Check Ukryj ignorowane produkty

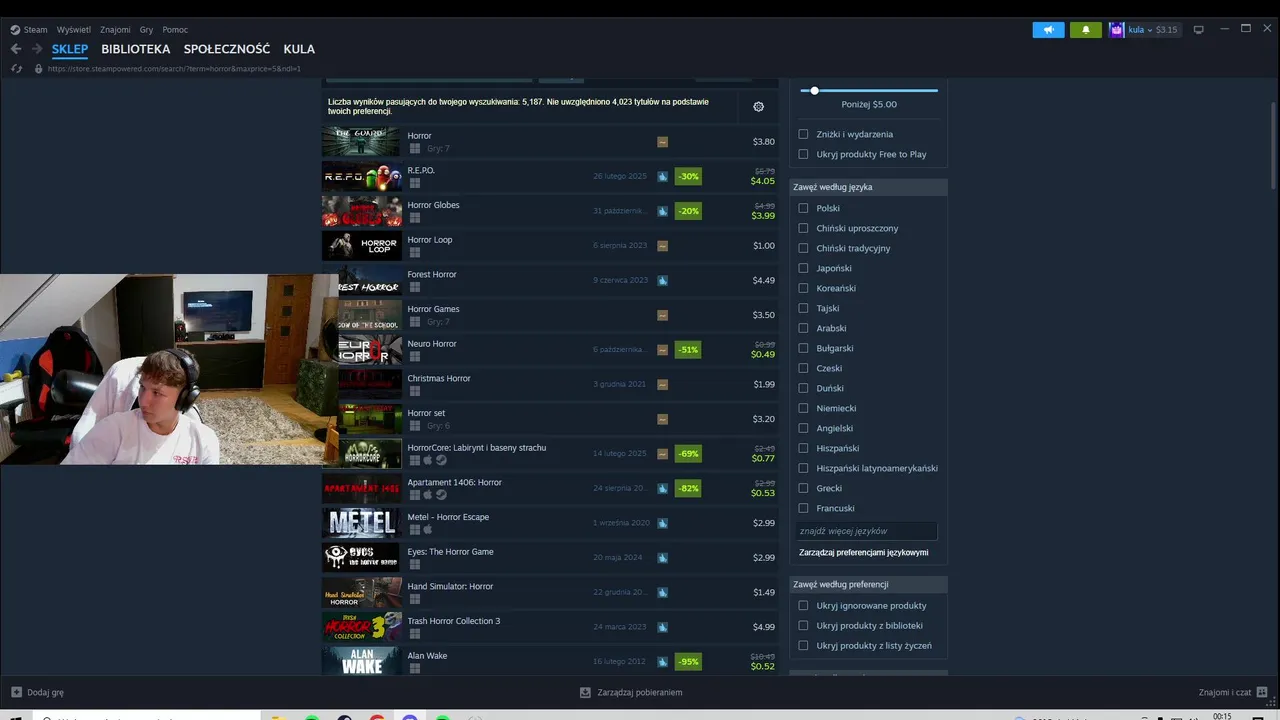tap(803, 605)
